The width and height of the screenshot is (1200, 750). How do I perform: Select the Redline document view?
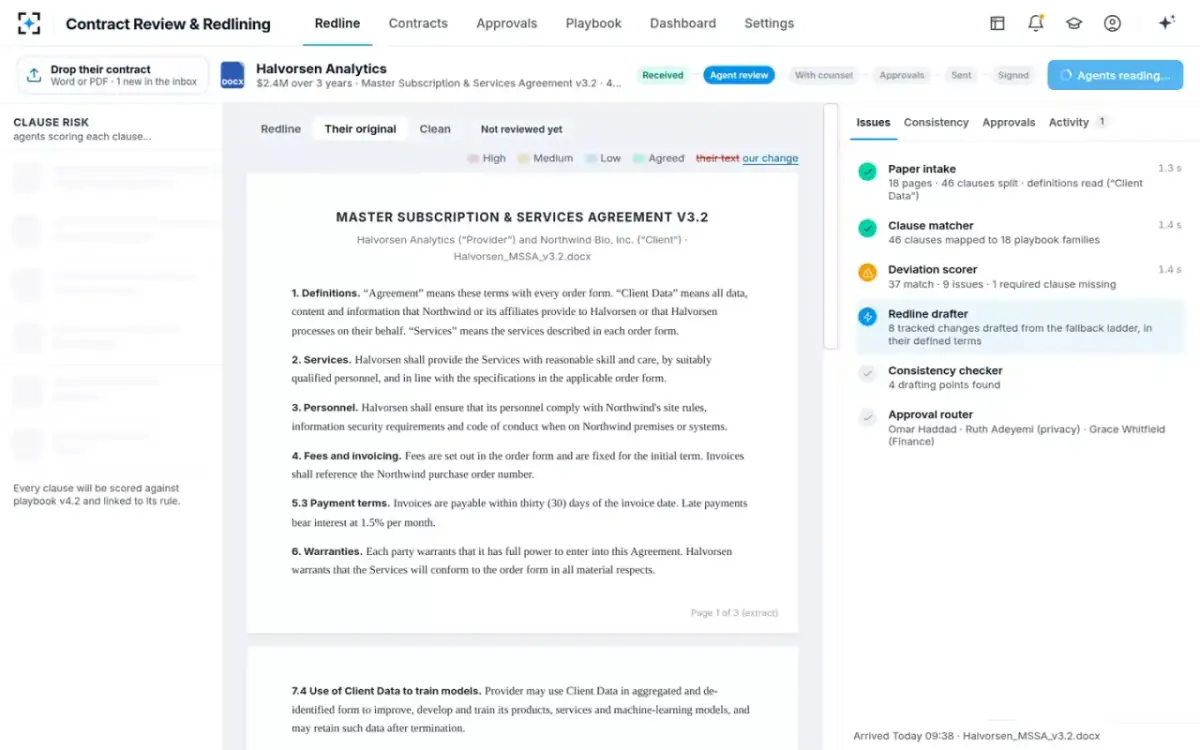click(281, 129)
